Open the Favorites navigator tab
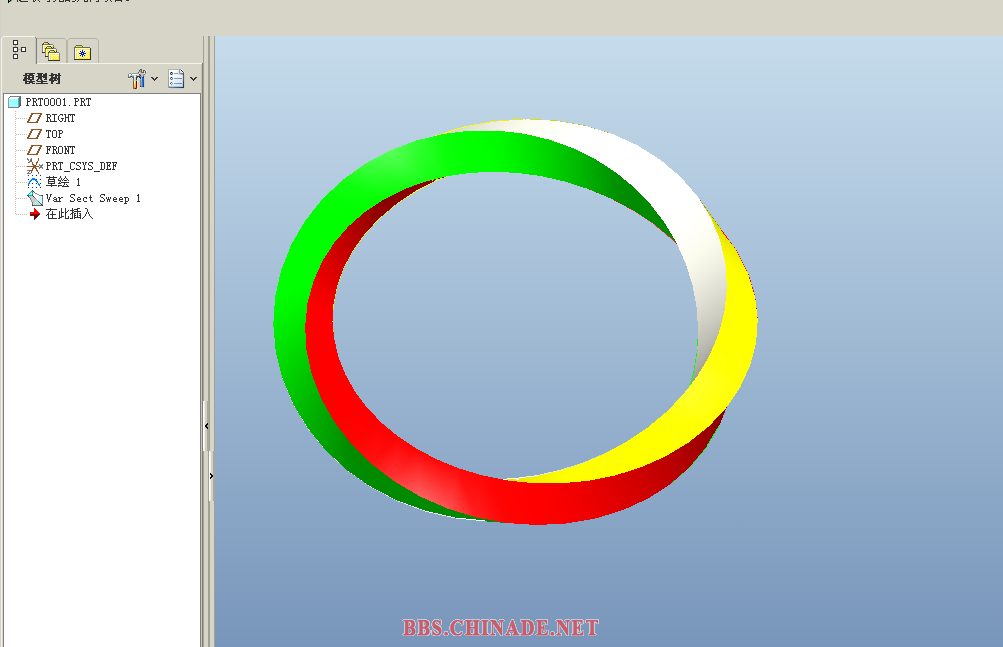The height and width of the screenshot is (647, 1003). (x=83, y=52)
